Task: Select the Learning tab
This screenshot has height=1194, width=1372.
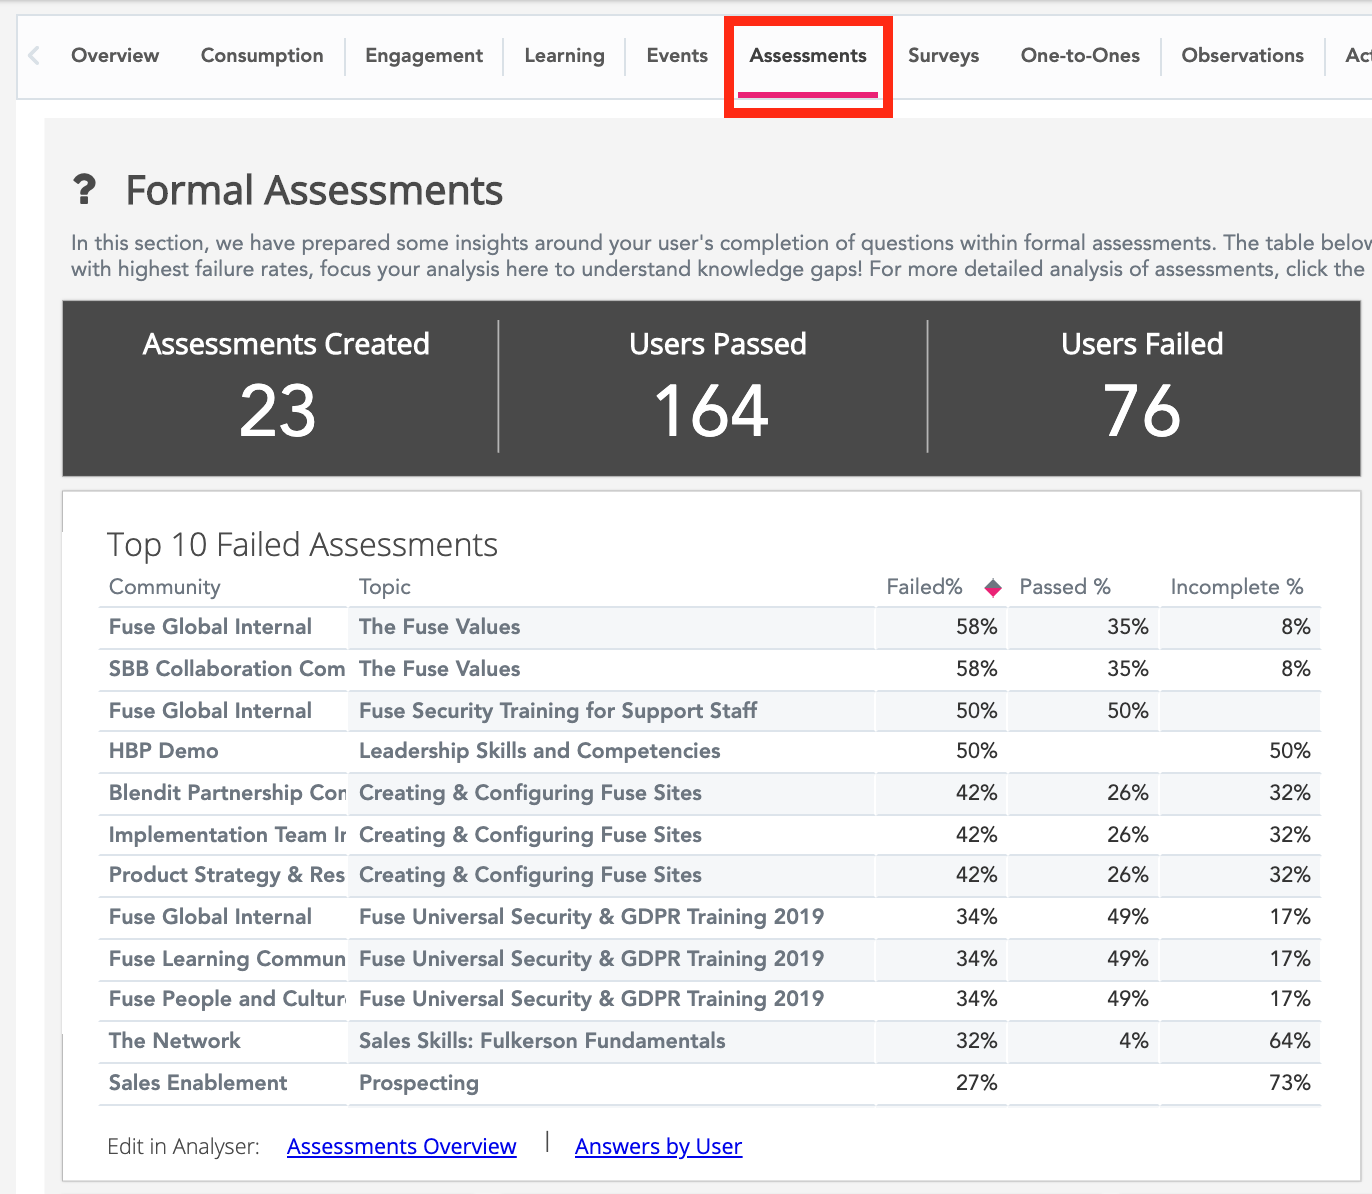Action: (564, 56)
